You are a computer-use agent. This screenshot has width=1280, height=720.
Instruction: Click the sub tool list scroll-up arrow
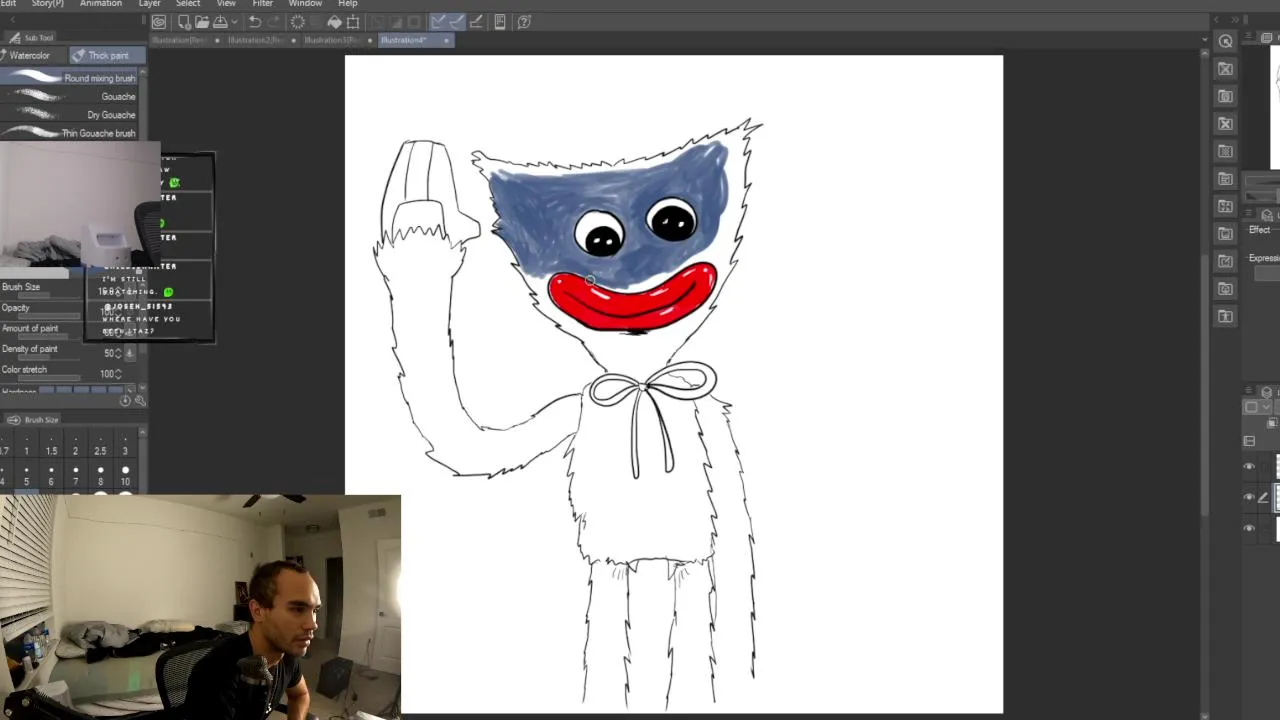tap(143, 73)
